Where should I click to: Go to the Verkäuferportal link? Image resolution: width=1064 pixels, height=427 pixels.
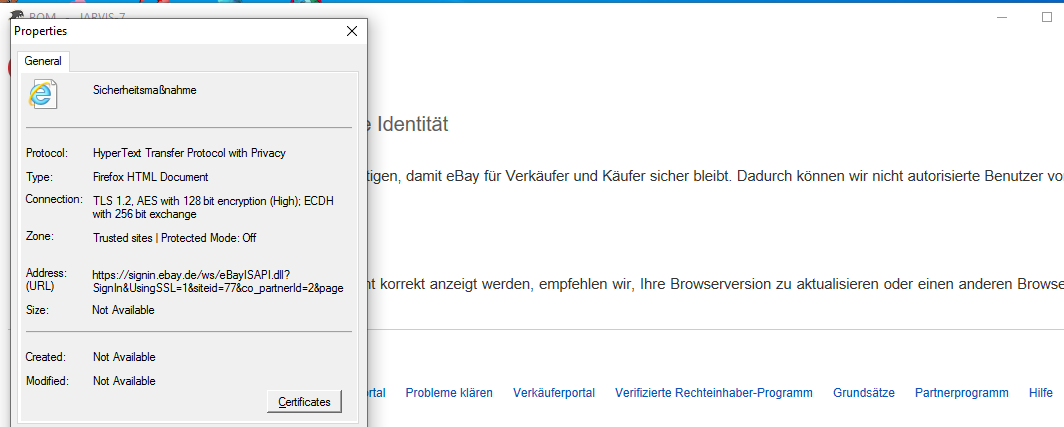pyautogui.click(x=554, y=393)
